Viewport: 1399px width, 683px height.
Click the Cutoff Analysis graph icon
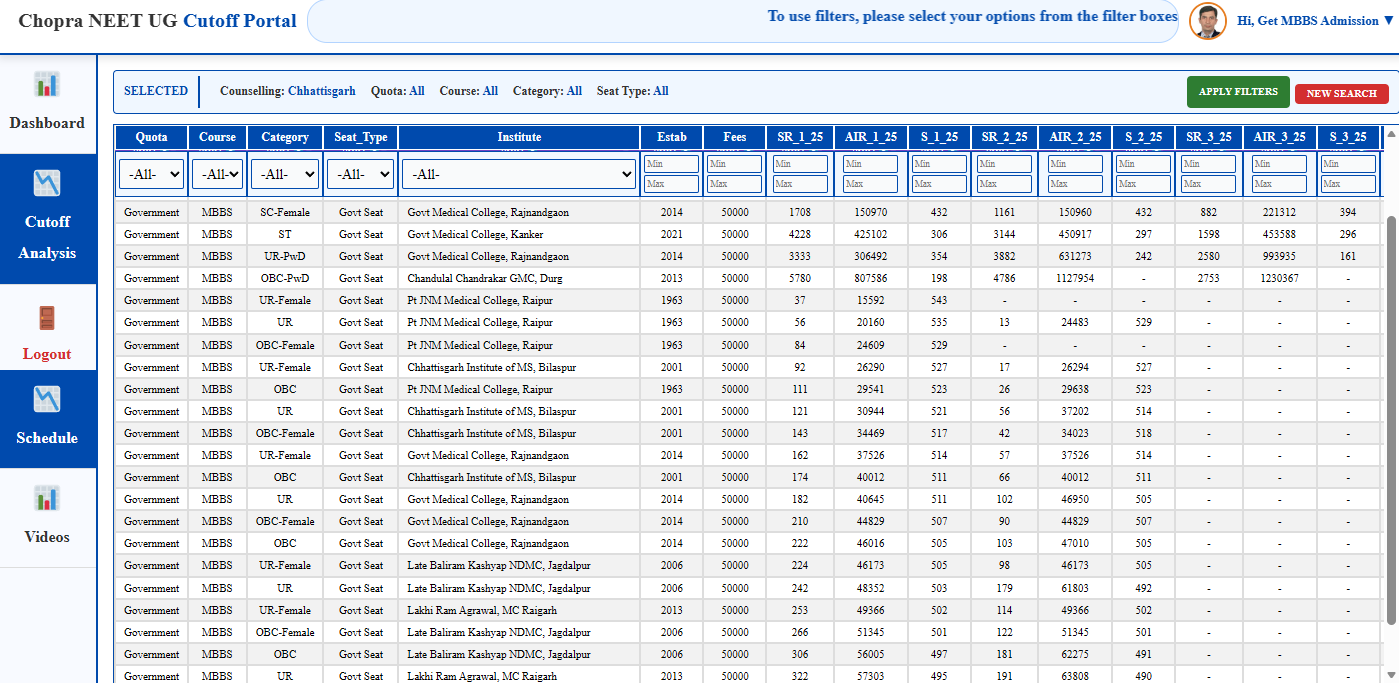pos(47,183)
